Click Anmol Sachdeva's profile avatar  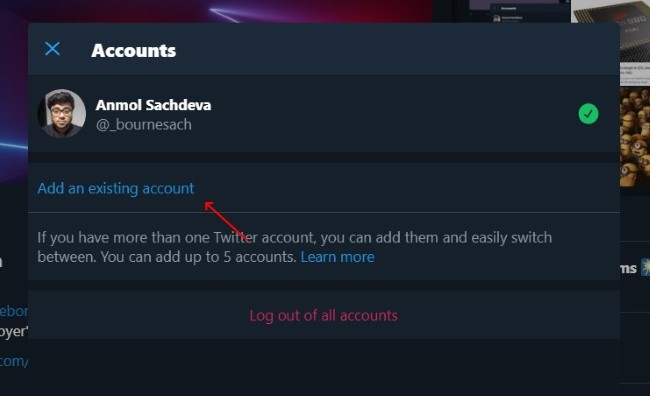(62, 113)
